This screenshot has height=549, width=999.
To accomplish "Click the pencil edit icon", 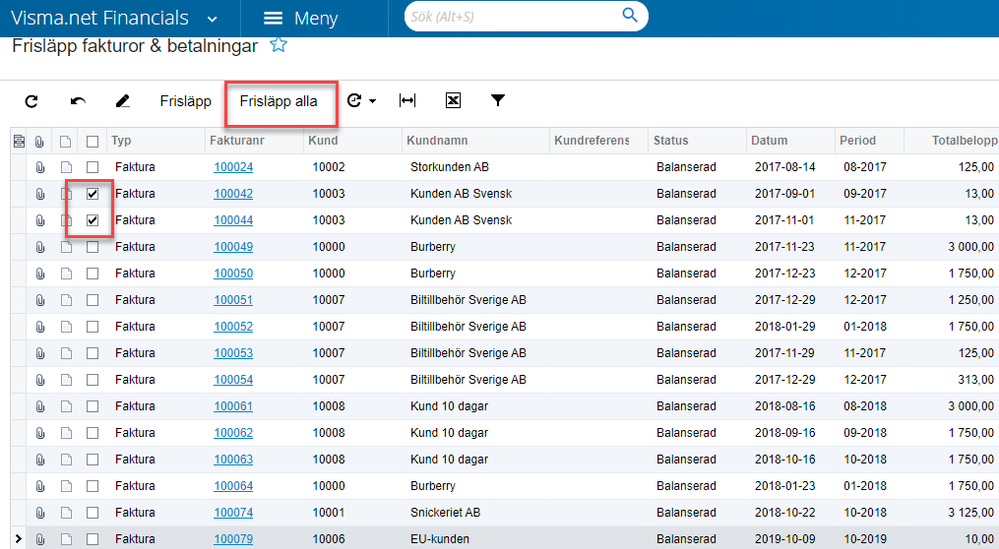I will [123, 101].
